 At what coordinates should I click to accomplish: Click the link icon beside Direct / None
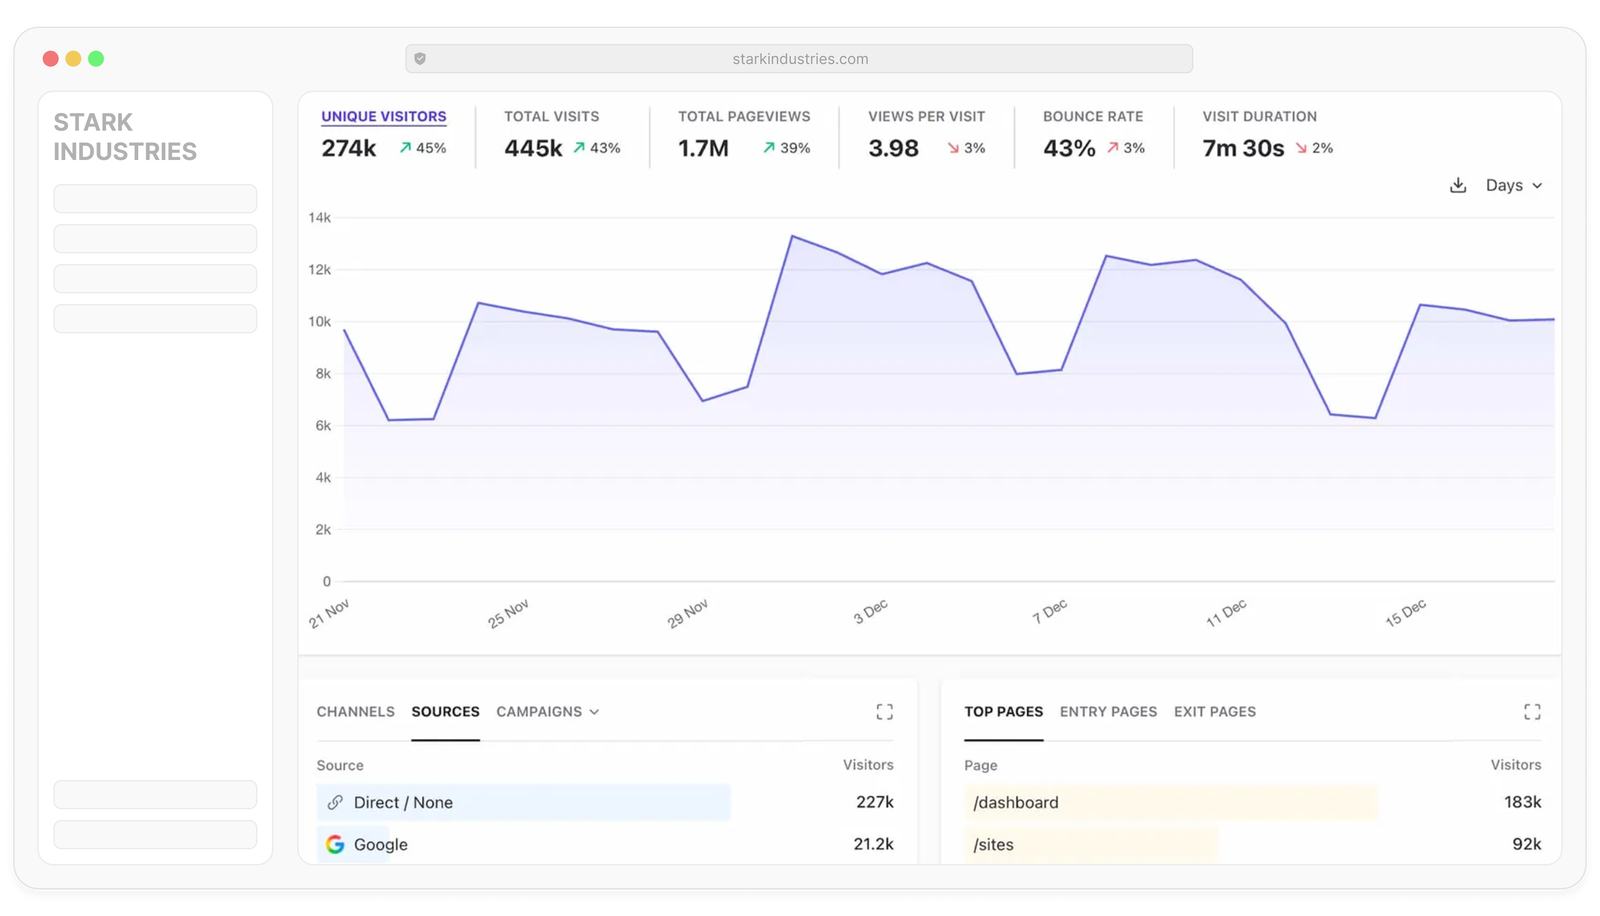(333, 802)
